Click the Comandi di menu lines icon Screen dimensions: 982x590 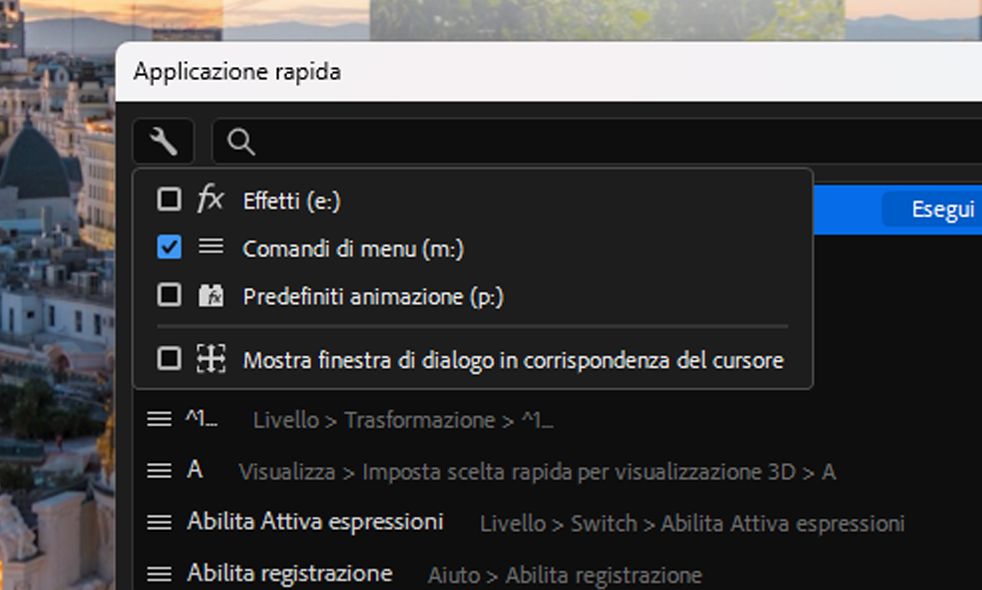[x=210, y=247]
